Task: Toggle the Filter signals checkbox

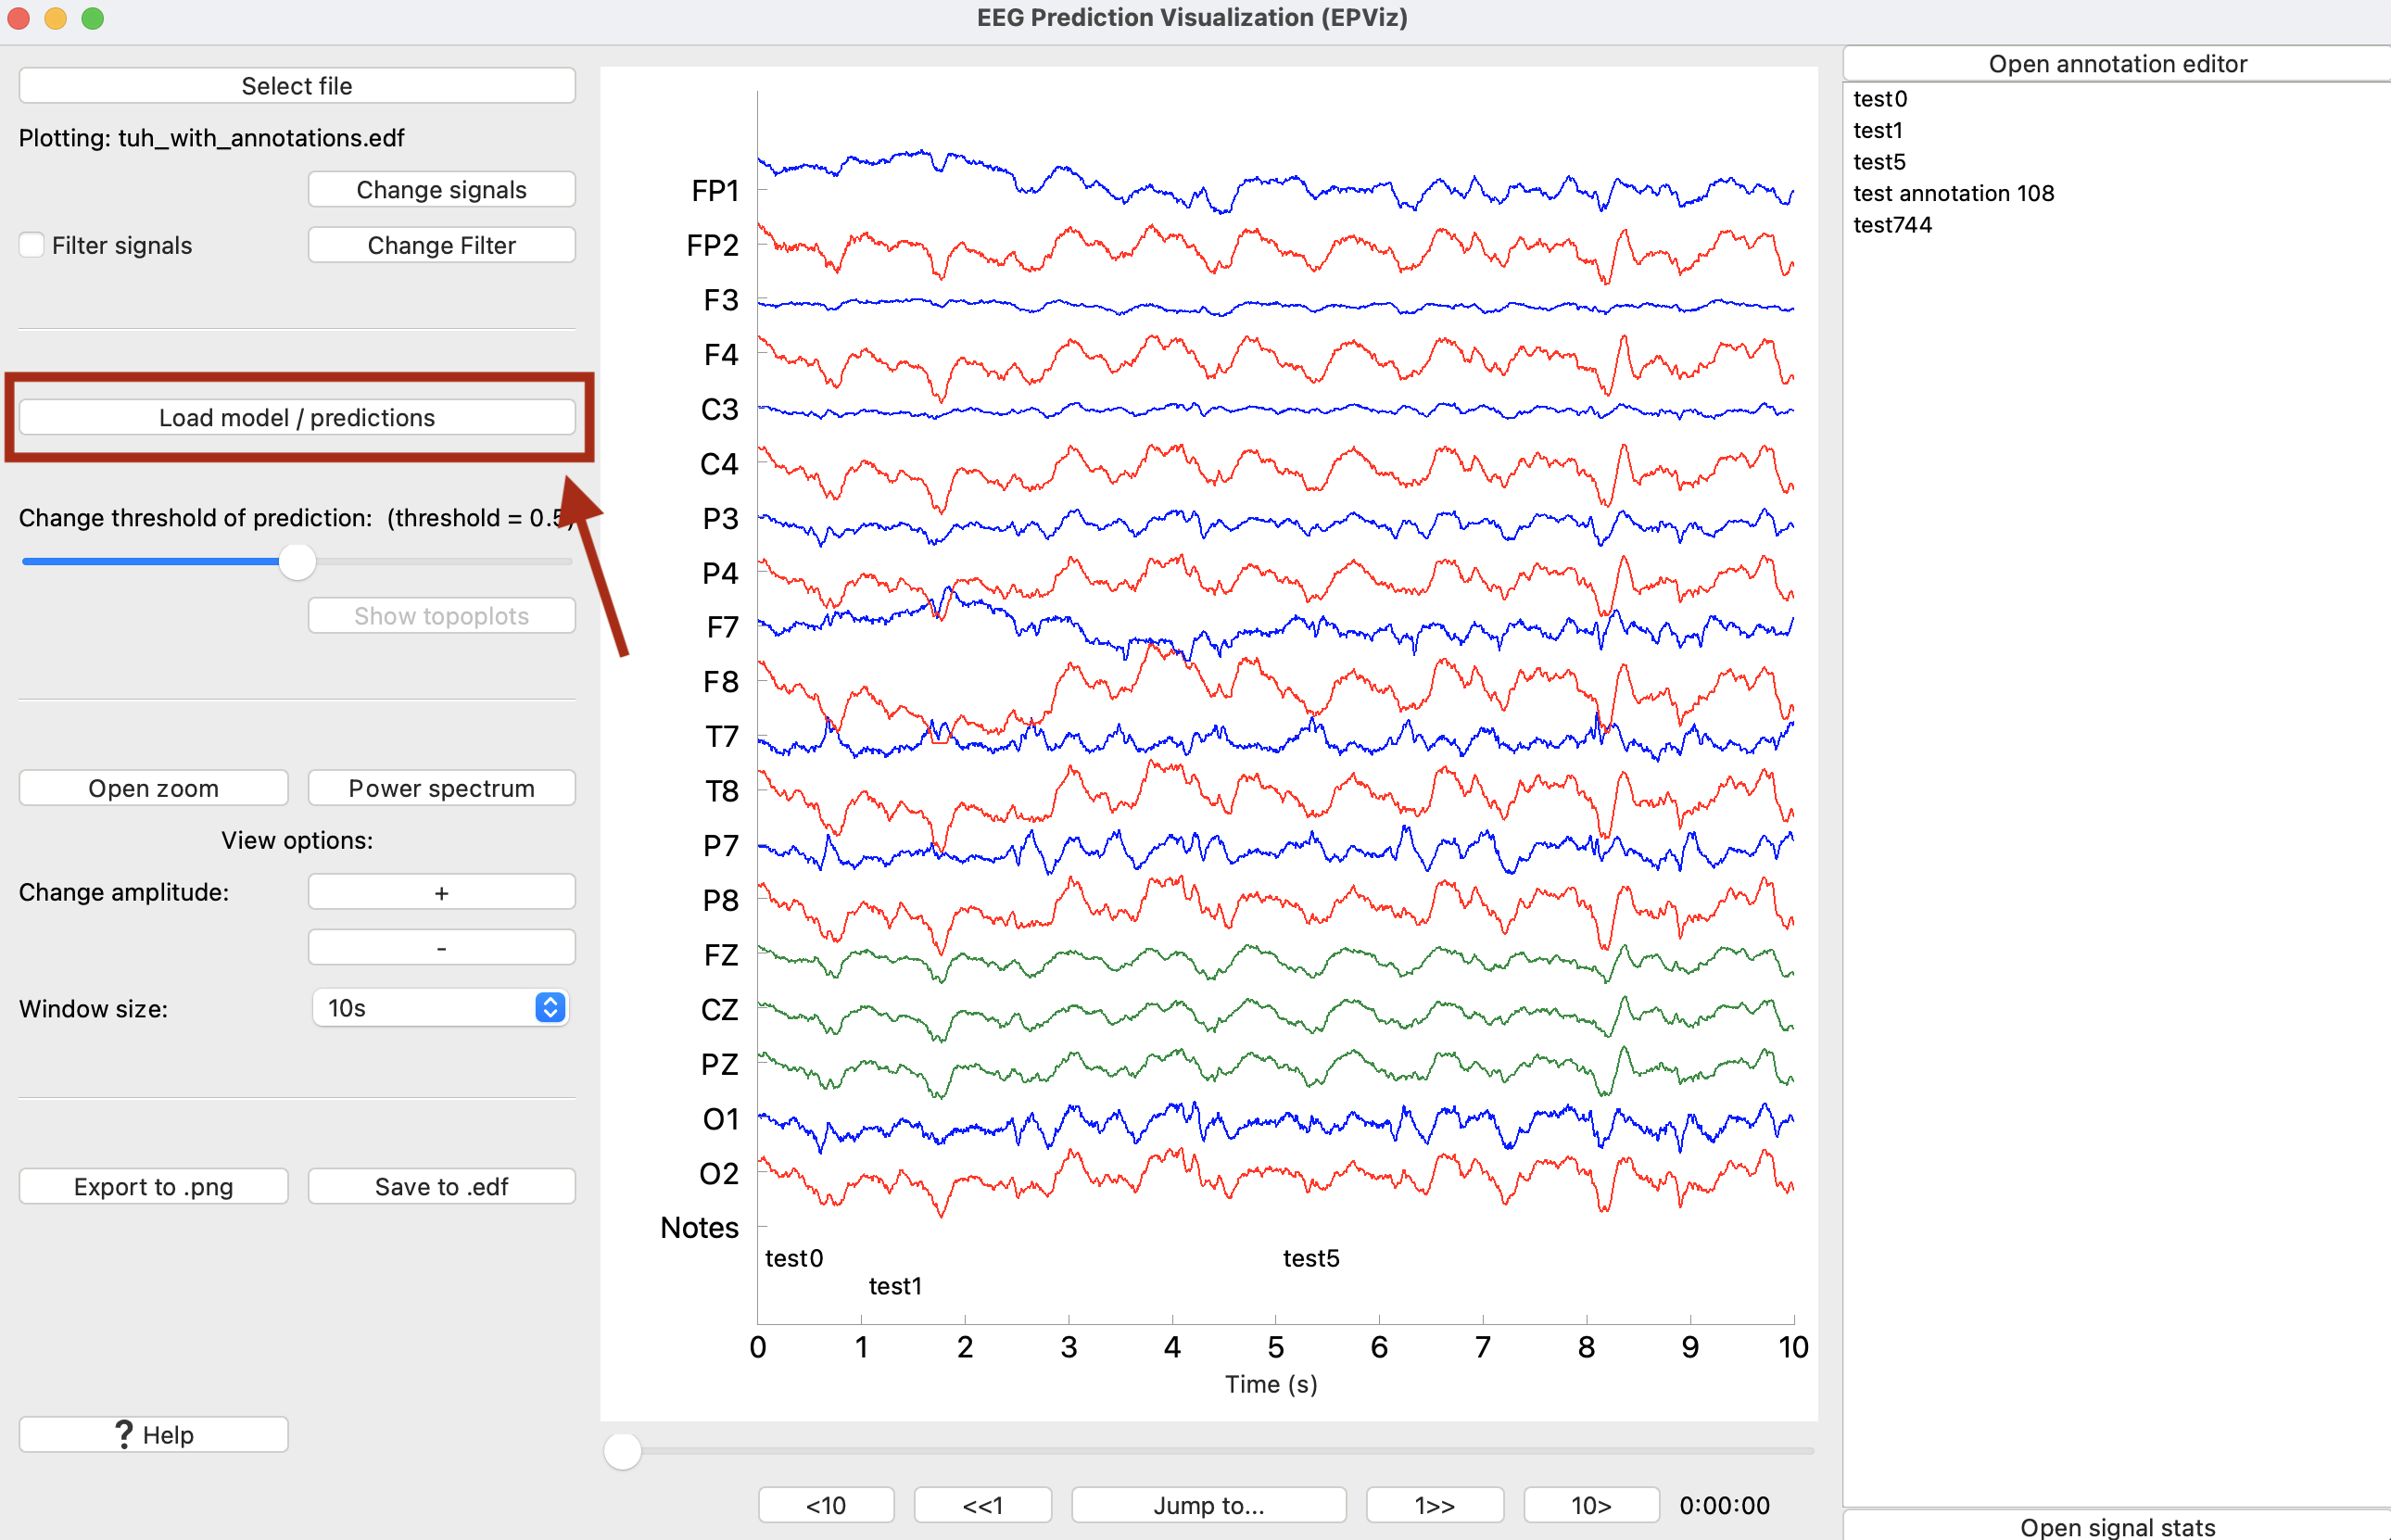Action: coord(32,245)
